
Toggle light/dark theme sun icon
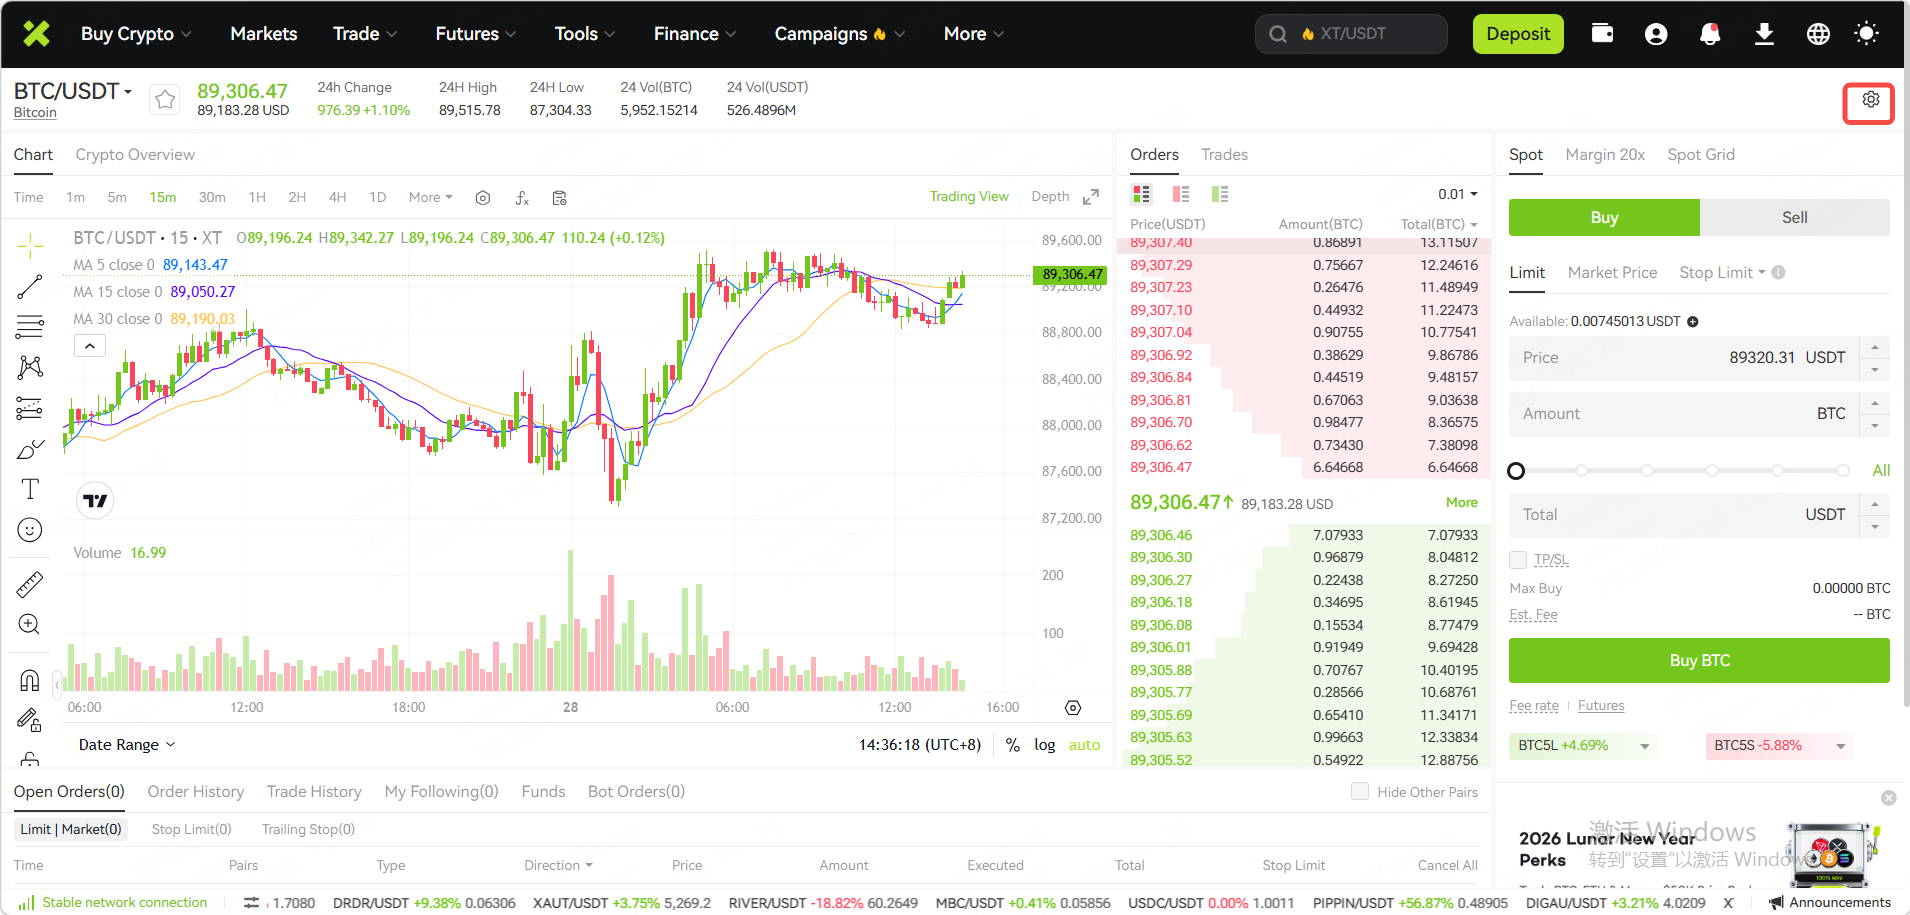pos(1865,33)
